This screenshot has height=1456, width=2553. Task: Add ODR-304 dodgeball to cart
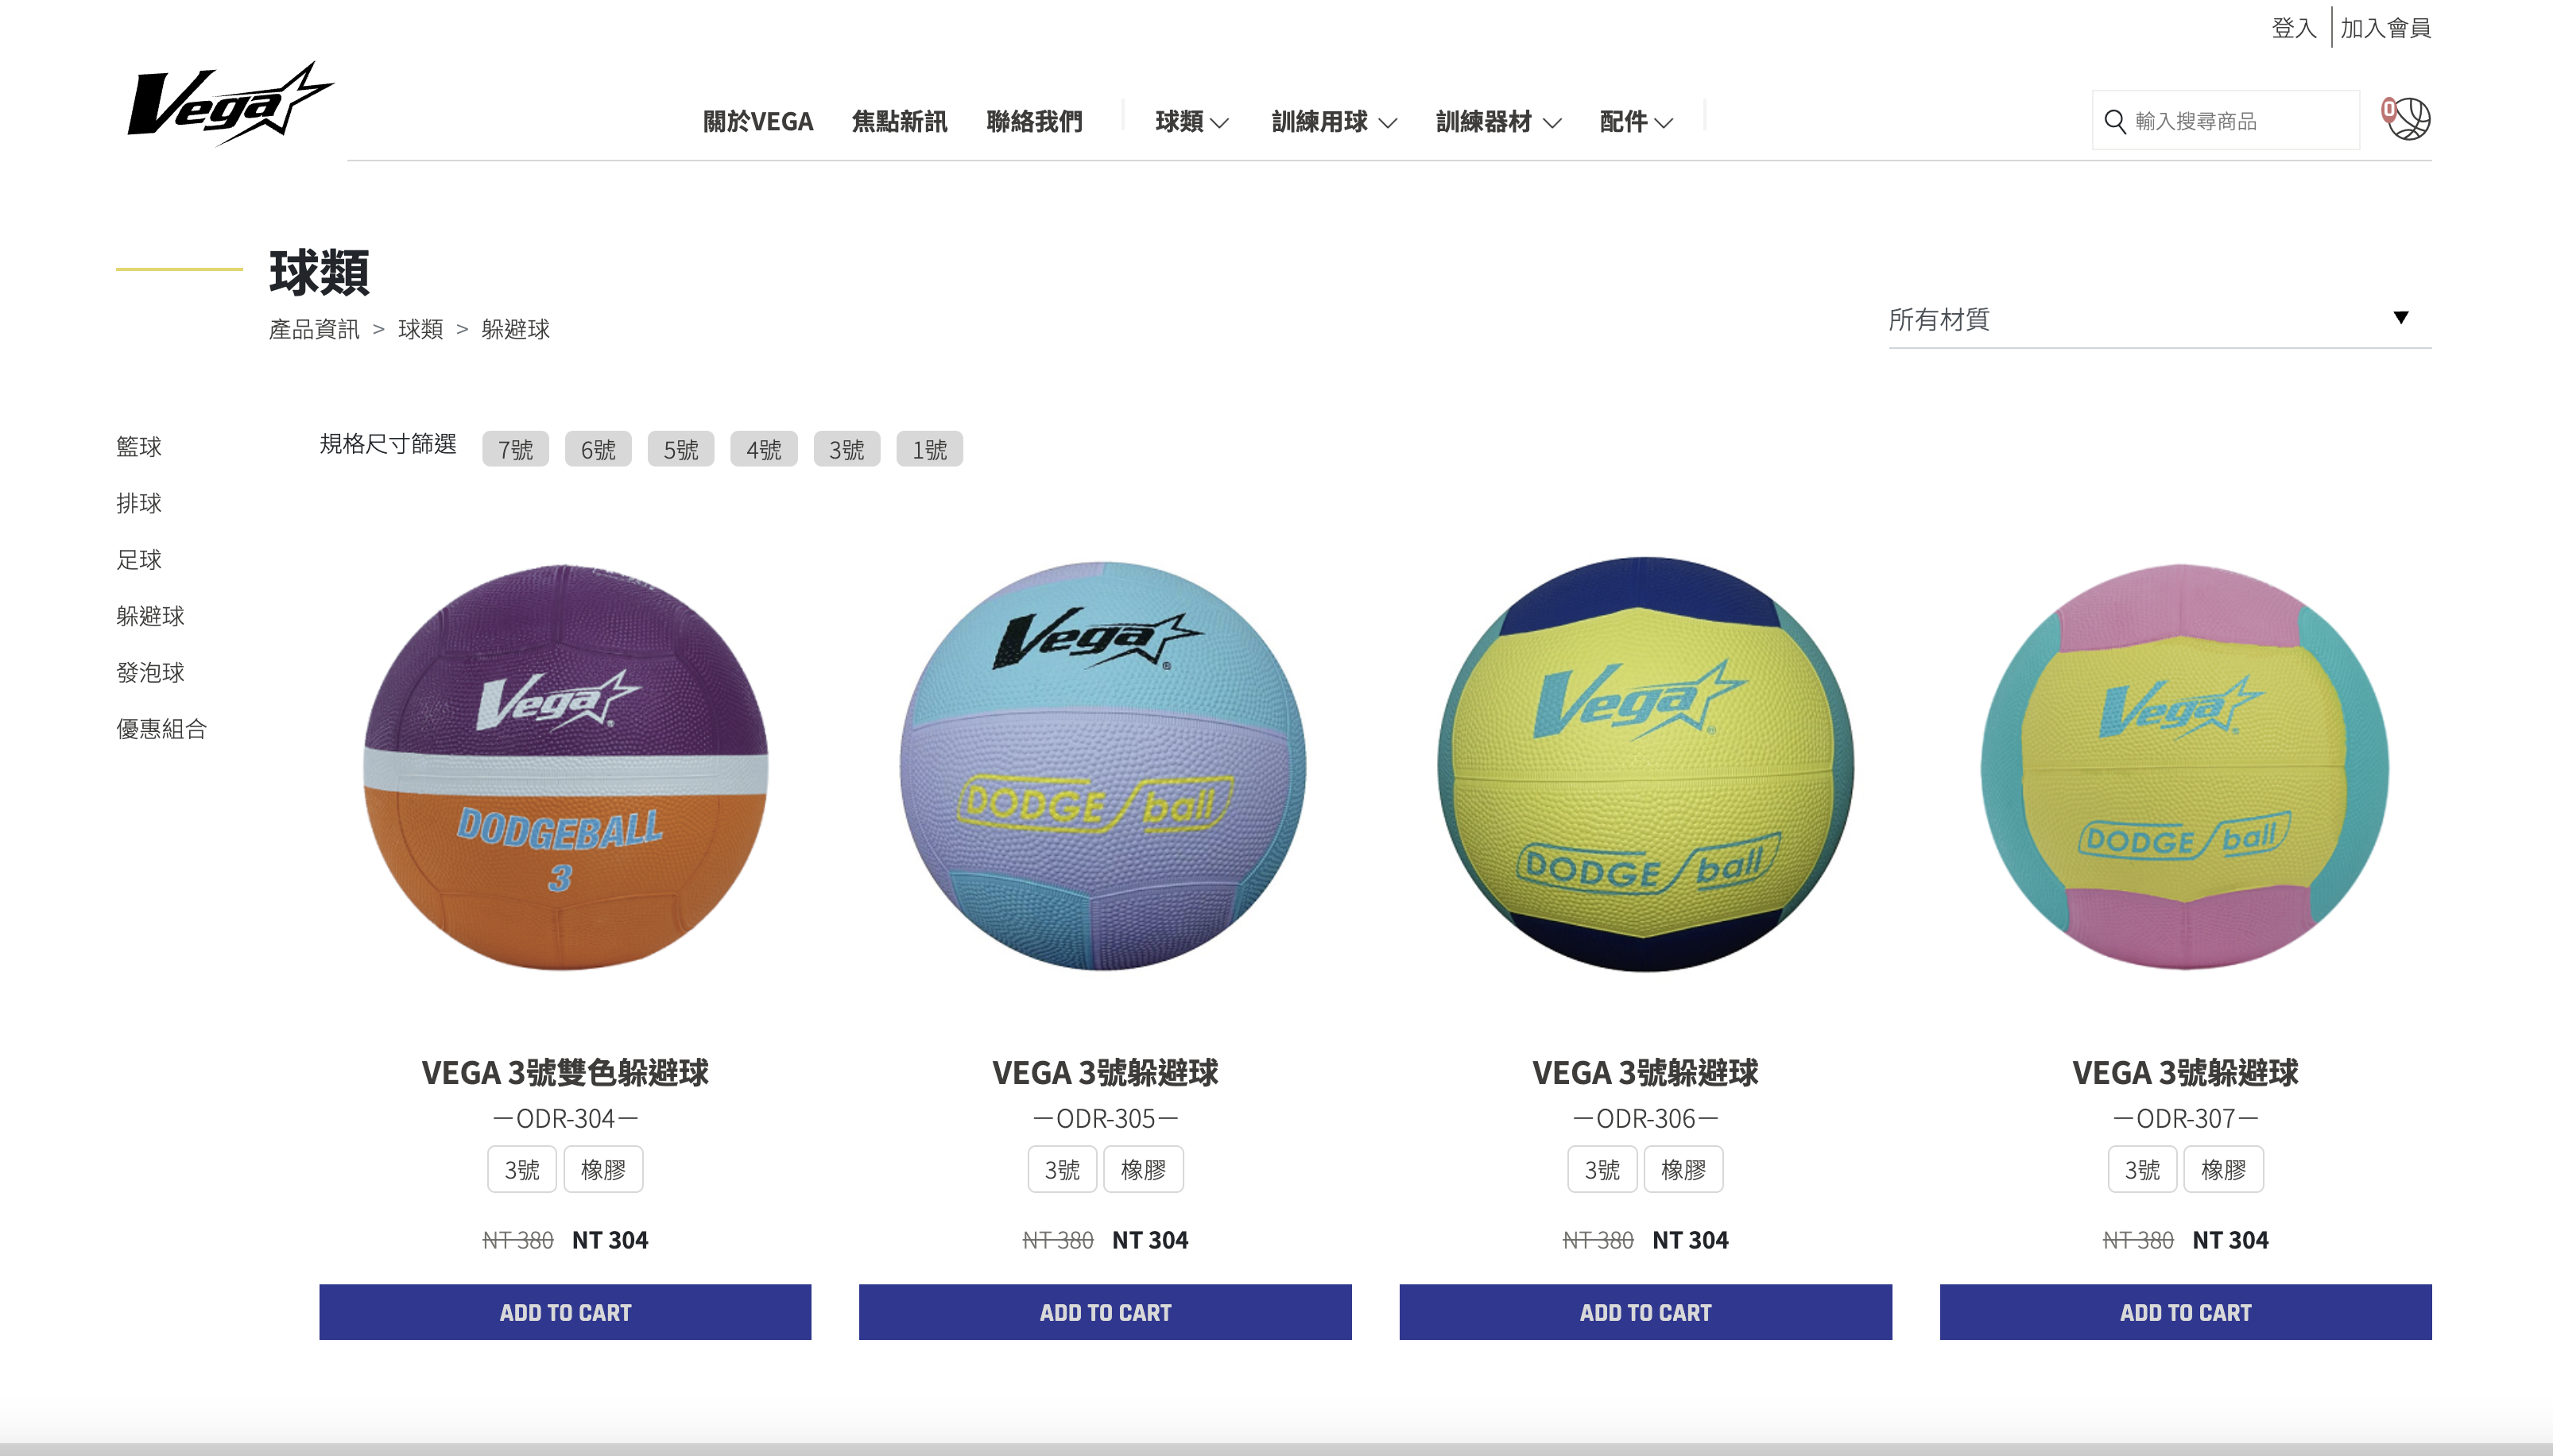click(565, 1312)
